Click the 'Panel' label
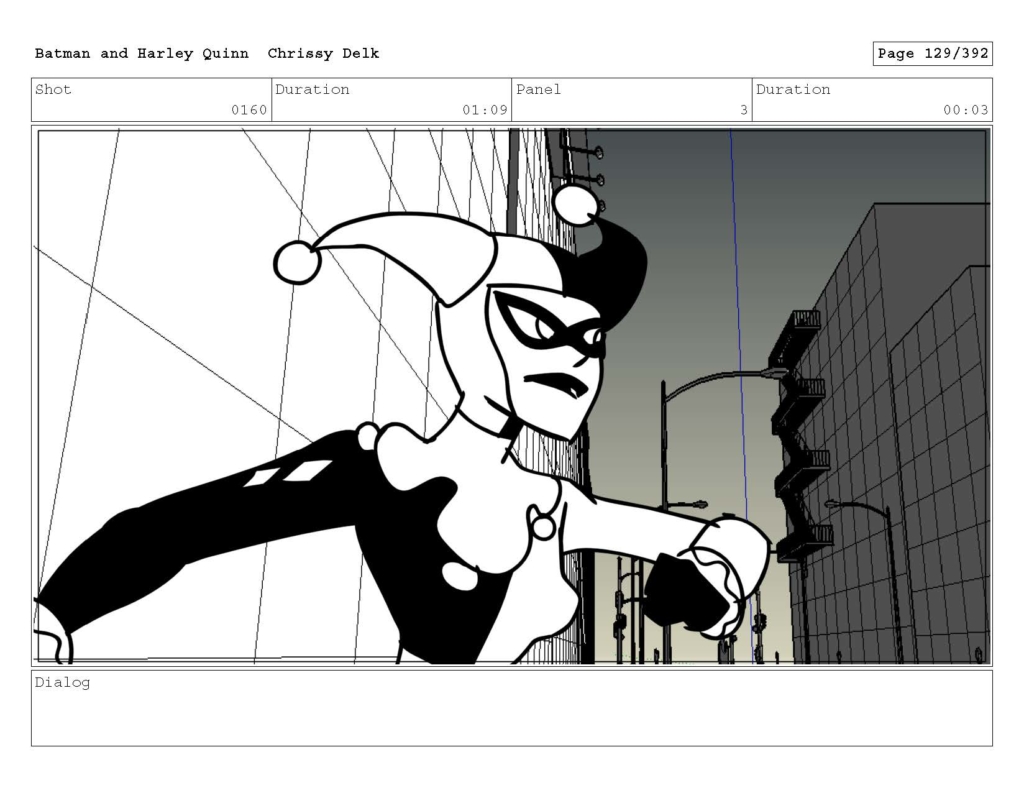This screenshot has width=1024, height=793. click(538, 89)
